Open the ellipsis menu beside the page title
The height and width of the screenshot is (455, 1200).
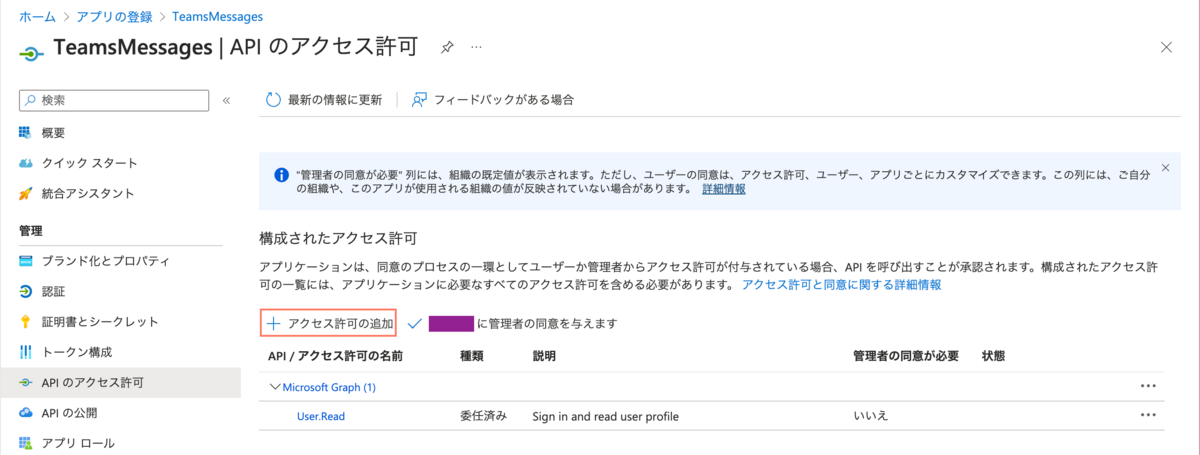pos(477,47)
